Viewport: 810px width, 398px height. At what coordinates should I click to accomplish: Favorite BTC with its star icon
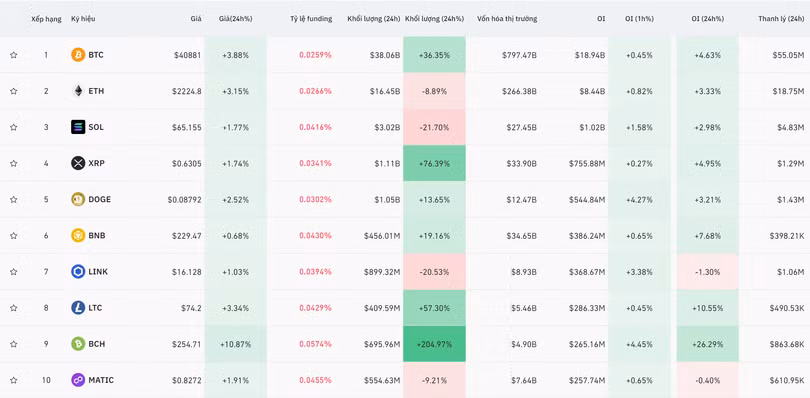pyautogui.click(x=13, y=55)
